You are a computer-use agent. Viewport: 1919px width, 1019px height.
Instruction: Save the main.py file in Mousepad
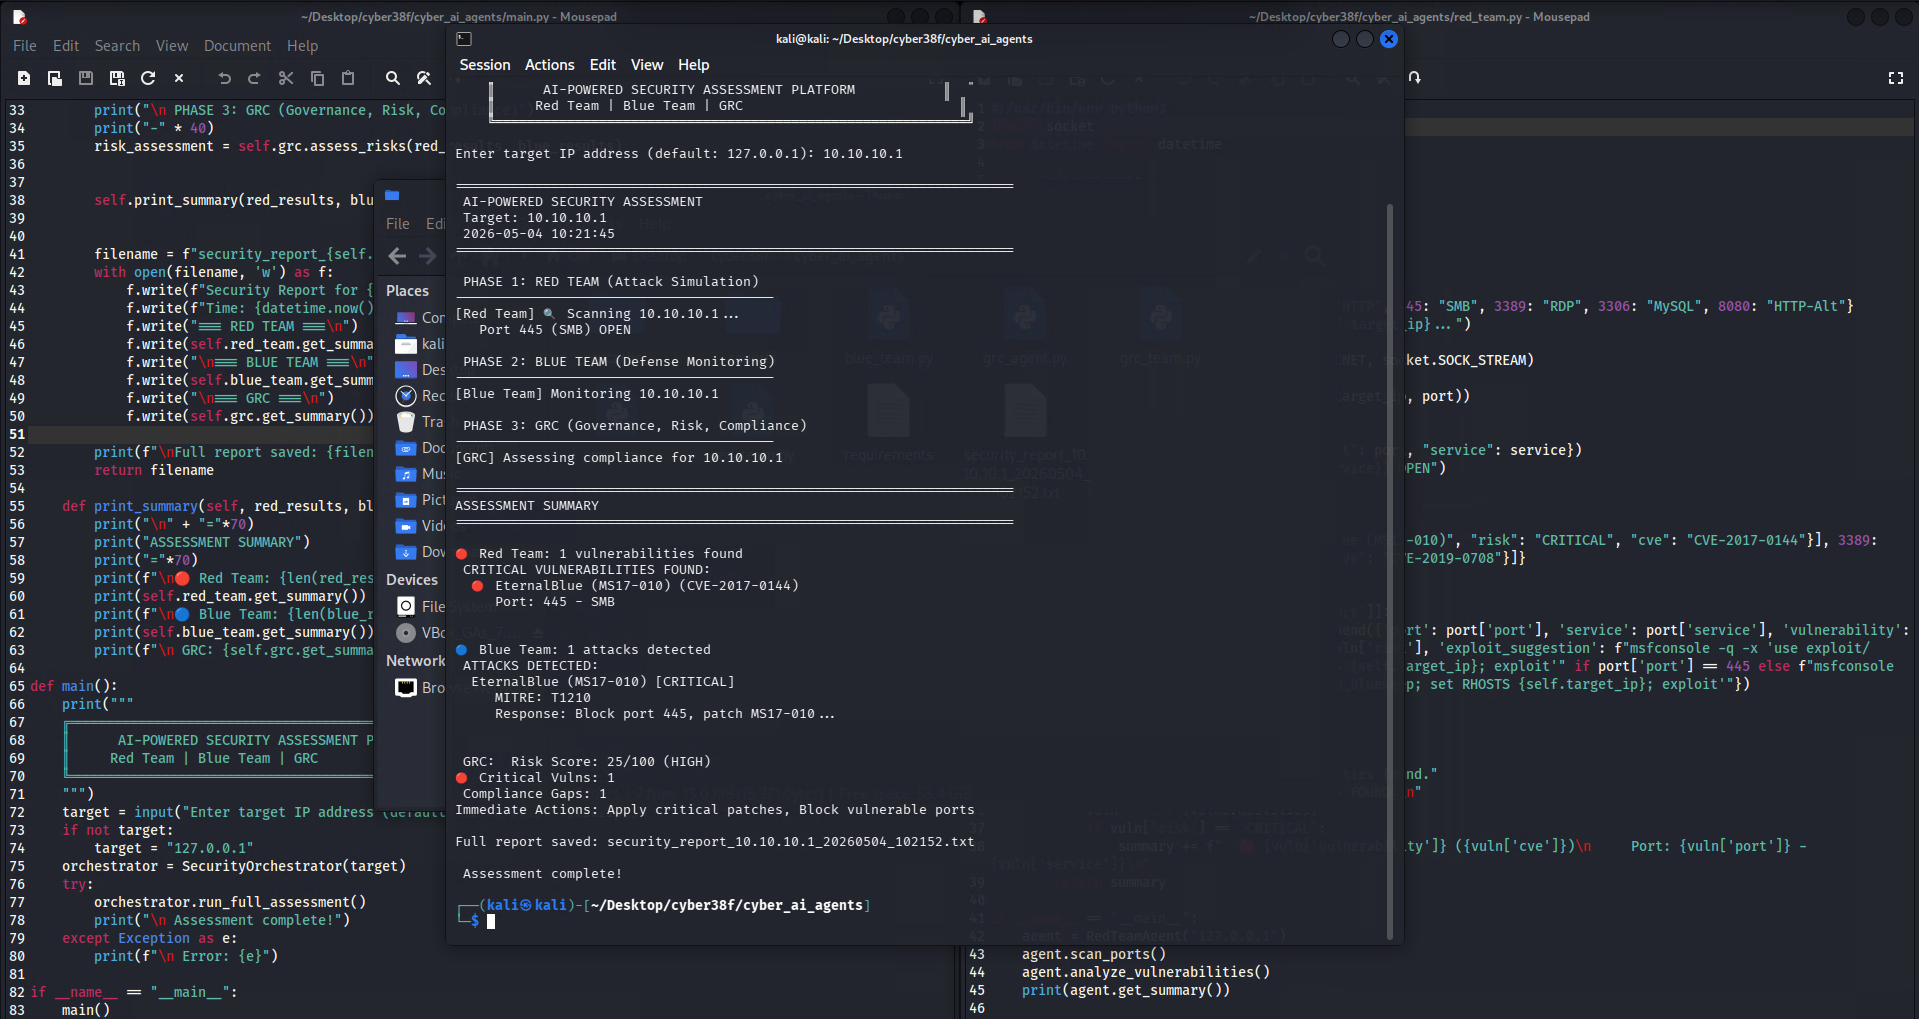[86, 78]
